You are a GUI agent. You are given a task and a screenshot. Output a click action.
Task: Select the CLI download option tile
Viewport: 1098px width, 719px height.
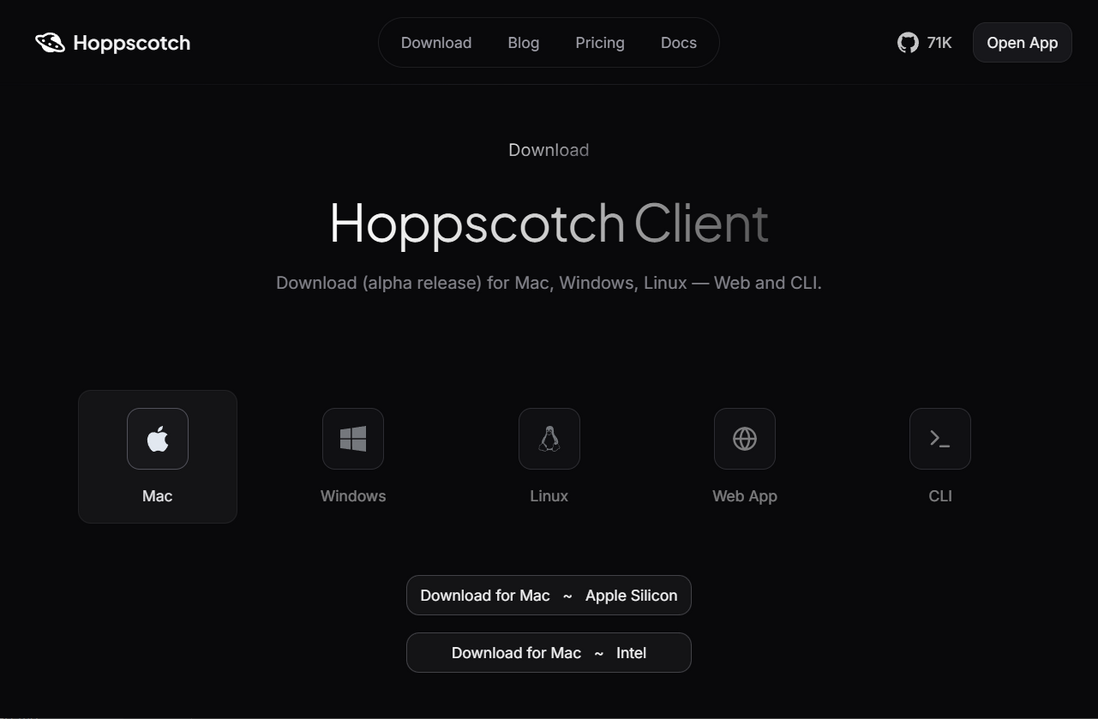point(940,456)
